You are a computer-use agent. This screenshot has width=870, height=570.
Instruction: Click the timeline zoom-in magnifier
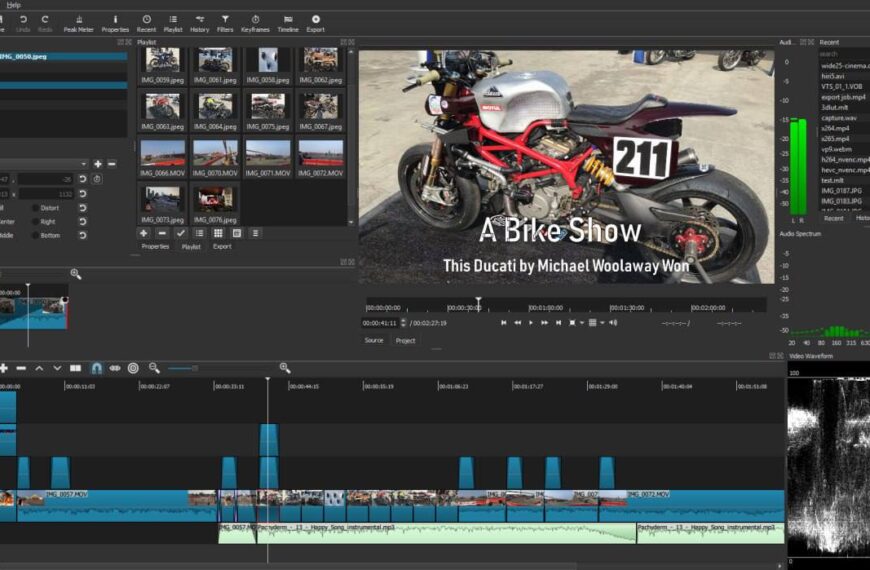285,368
